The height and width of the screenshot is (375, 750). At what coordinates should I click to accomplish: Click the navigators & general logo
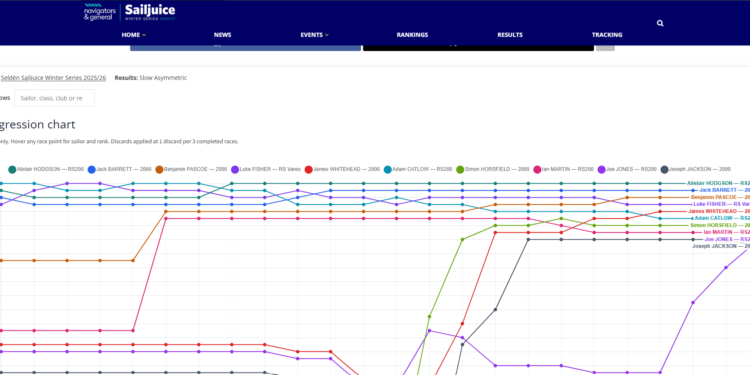pos(99,12)
